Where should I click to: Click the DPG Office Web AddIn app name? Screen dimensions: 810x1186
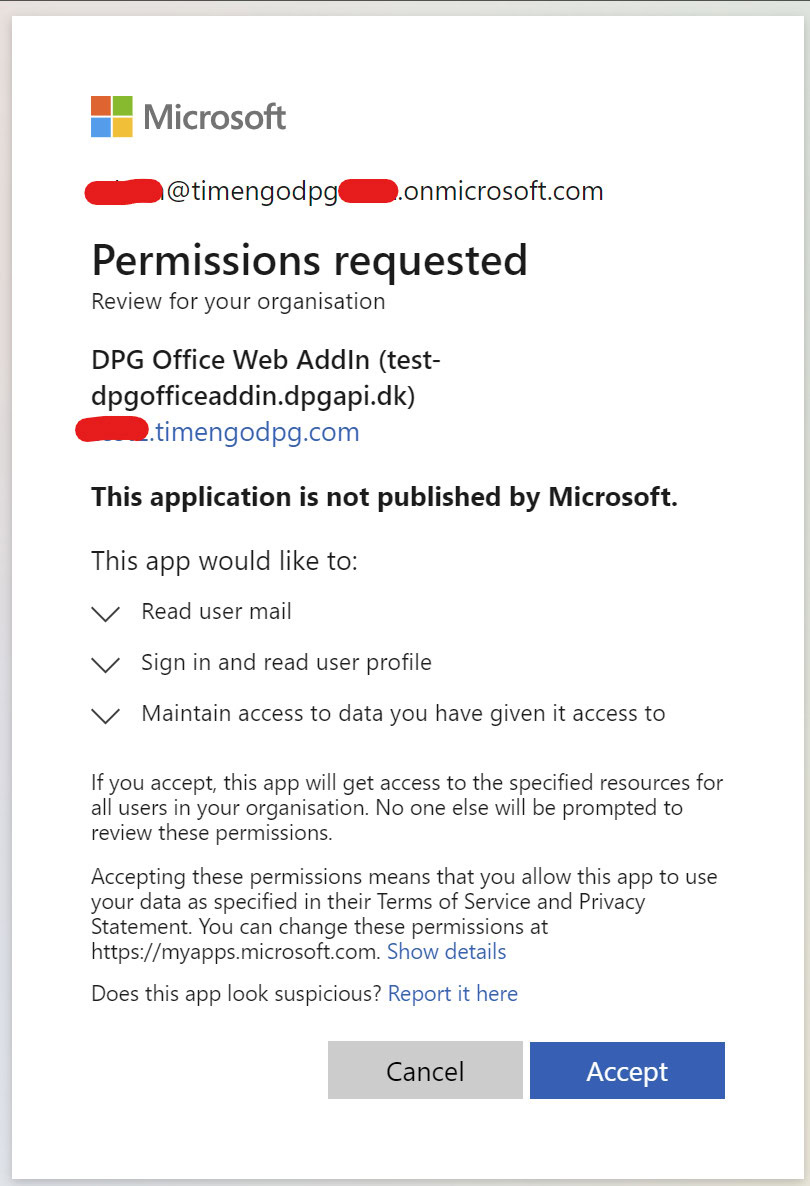click(x=265, y=377)
